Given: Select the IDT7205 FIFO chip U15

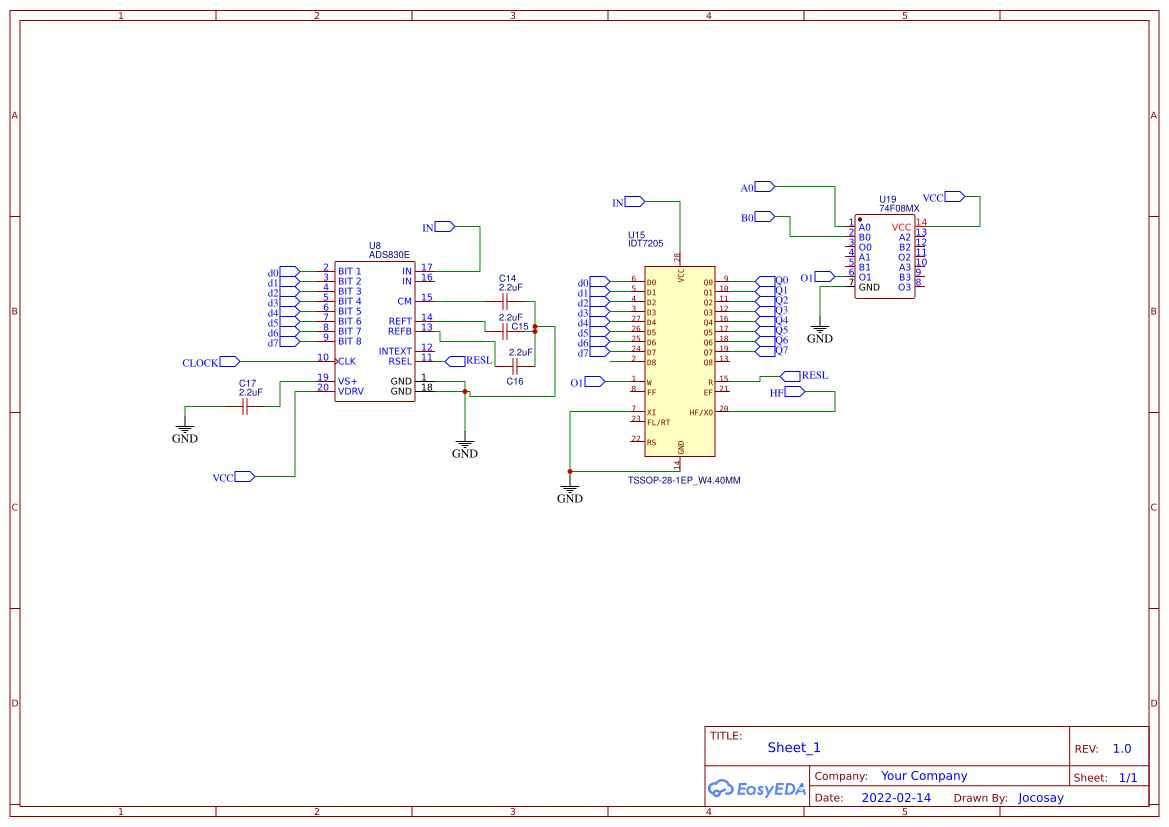Looking at the screenshot, I should click(680, 360).
